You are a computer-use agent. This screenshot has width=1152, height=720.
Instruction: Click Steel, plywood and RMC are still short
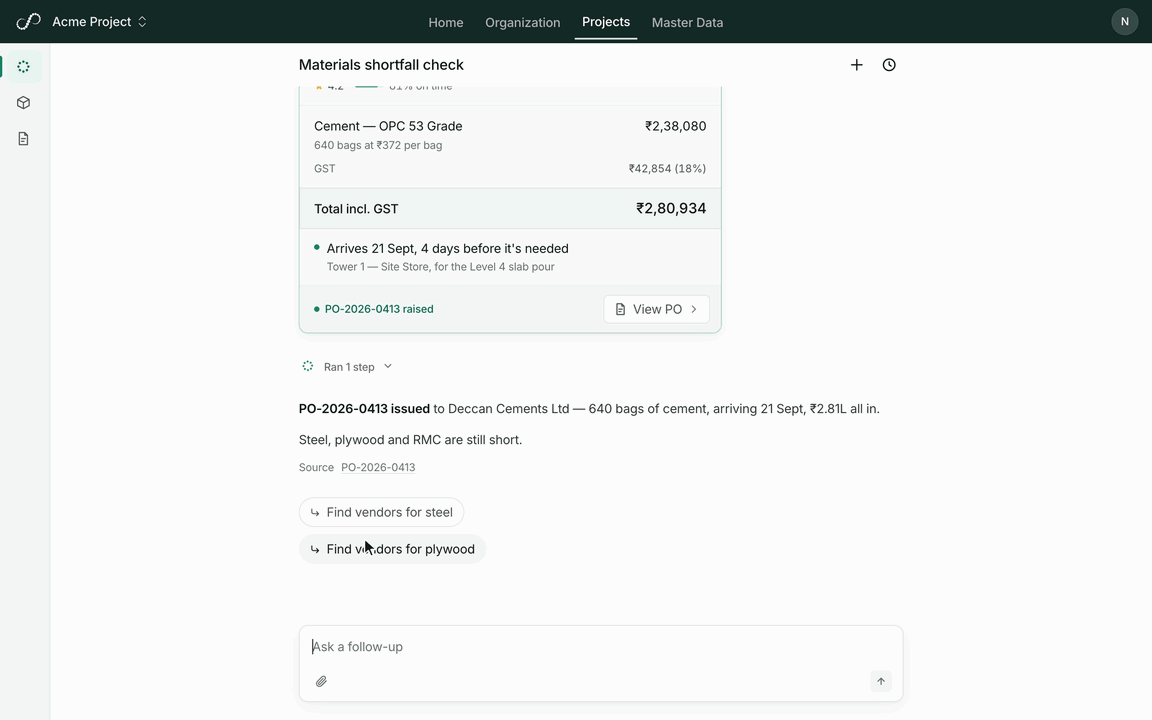click(x=411, y=440)
